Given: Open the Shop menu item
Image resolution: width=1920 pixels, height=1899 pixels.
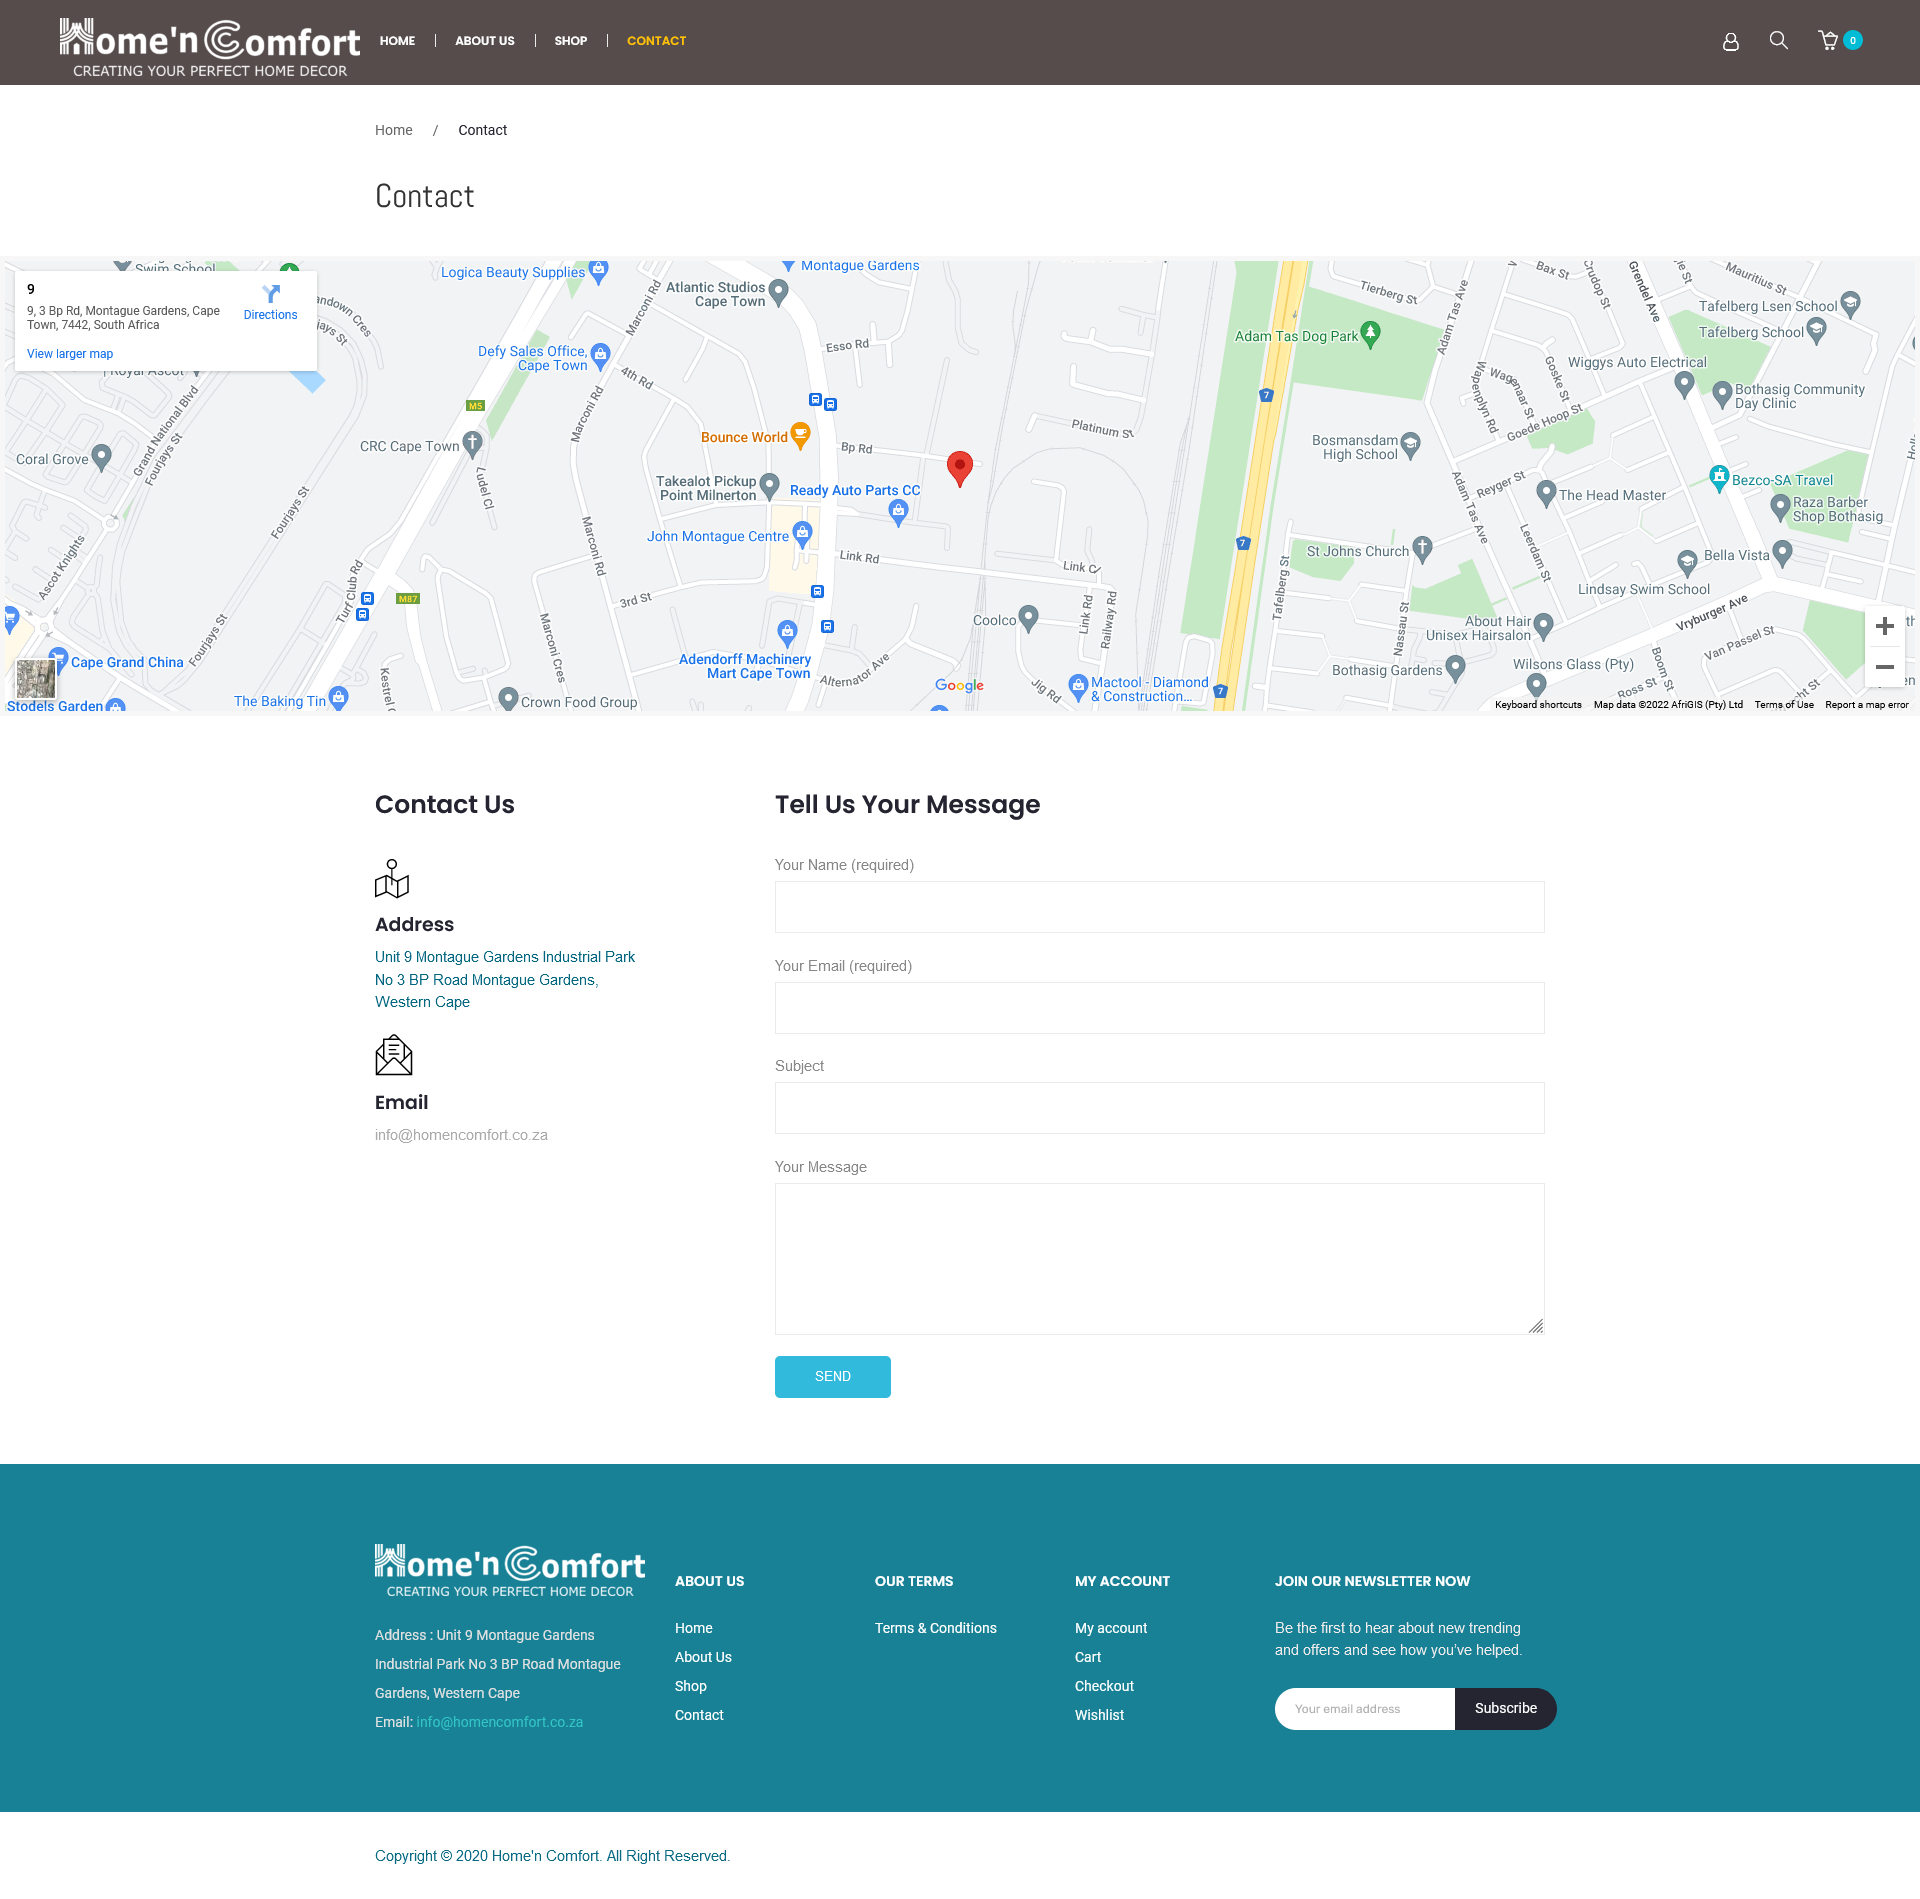Looking at the screenshot, I should click(x=570, y=41).
